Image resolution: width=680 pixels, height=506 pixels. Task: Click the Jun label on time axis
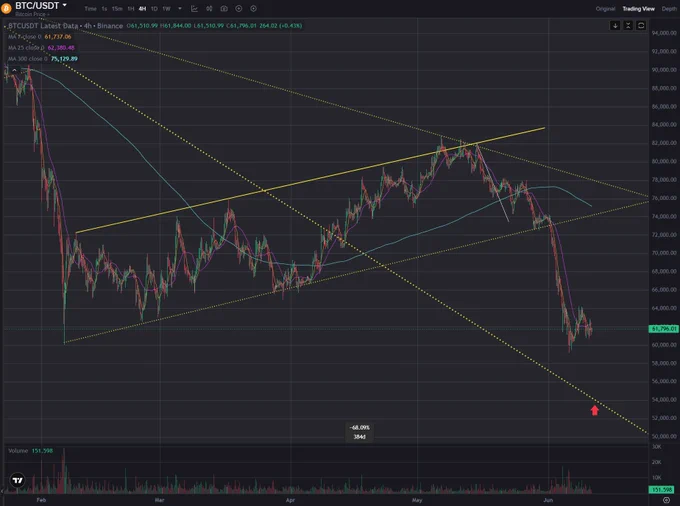click(548, 500)
